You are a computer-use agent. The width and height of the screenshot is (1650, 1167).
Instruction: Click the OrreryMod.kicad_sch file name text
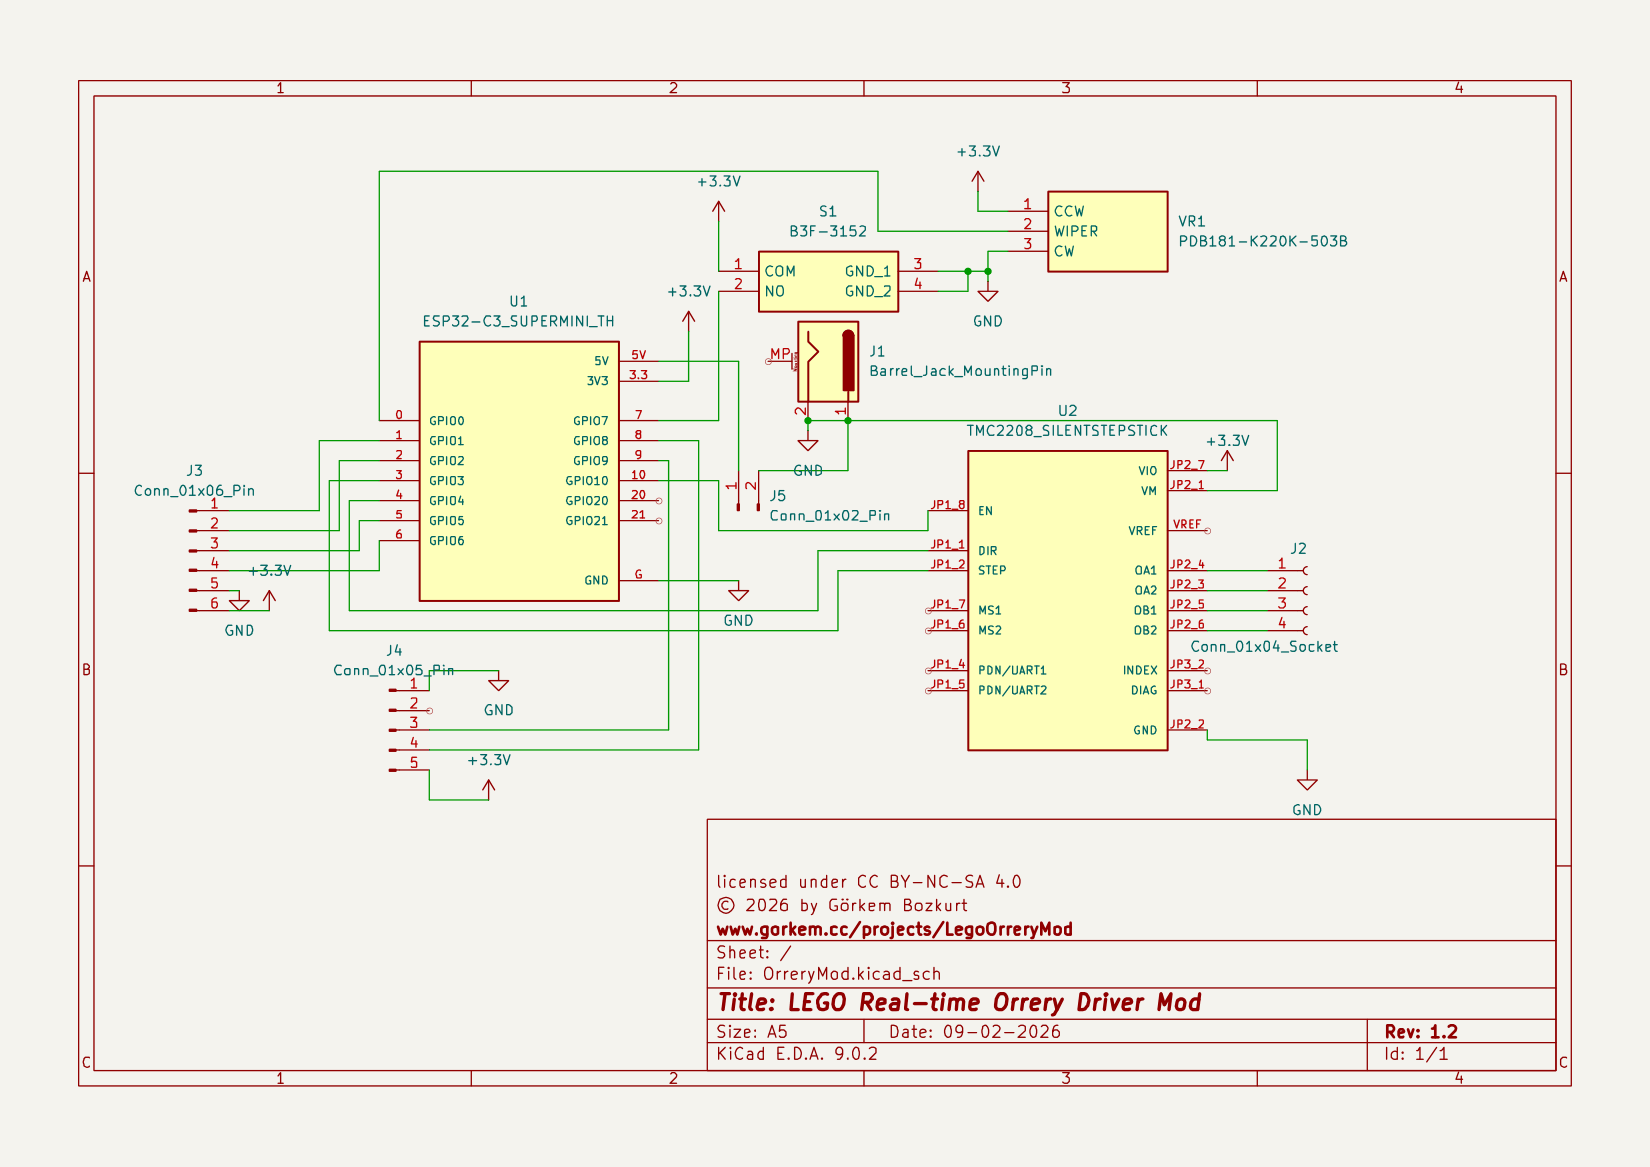[x=851, y=974]
